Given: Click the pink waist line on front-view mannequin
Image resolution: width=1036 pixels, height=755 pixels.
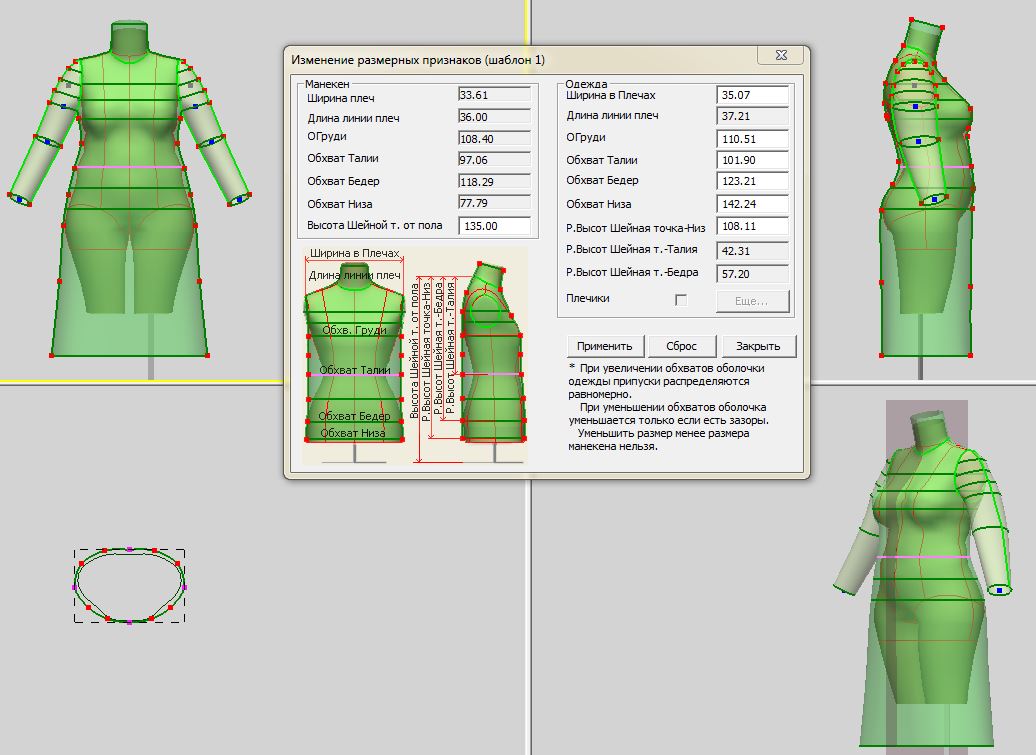Looking at the screenshot, I should (x=127, y=167).
